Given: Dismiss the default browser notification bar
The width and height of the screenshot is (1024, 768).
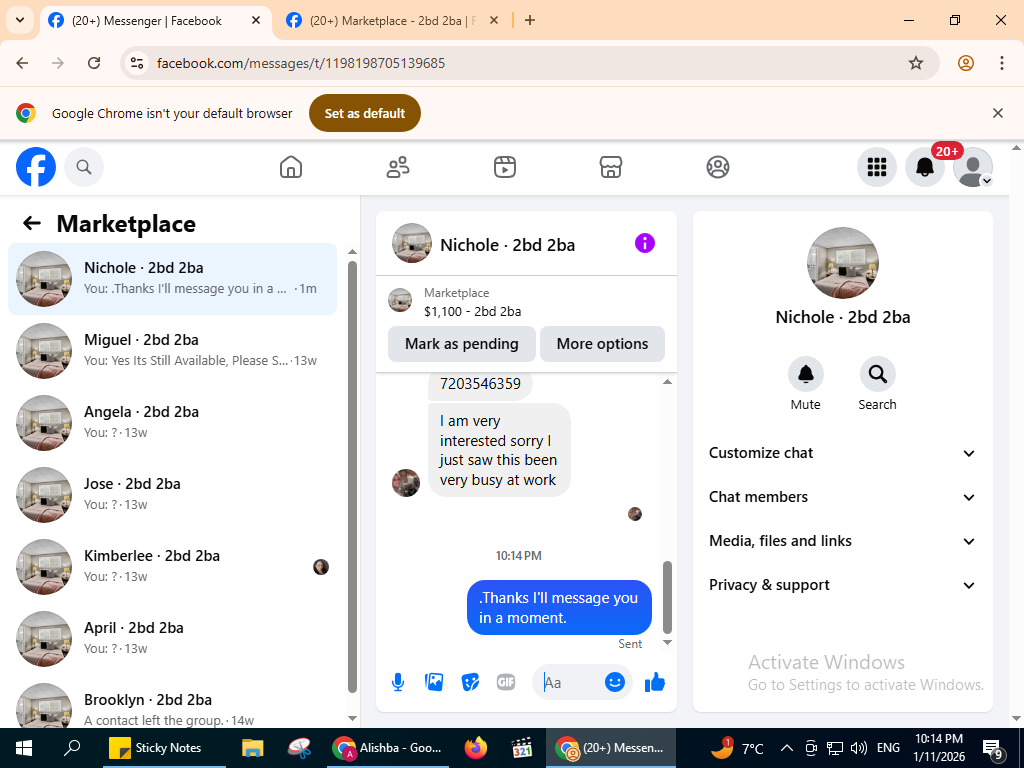Looking at the screenshot, I should (997, 113).
